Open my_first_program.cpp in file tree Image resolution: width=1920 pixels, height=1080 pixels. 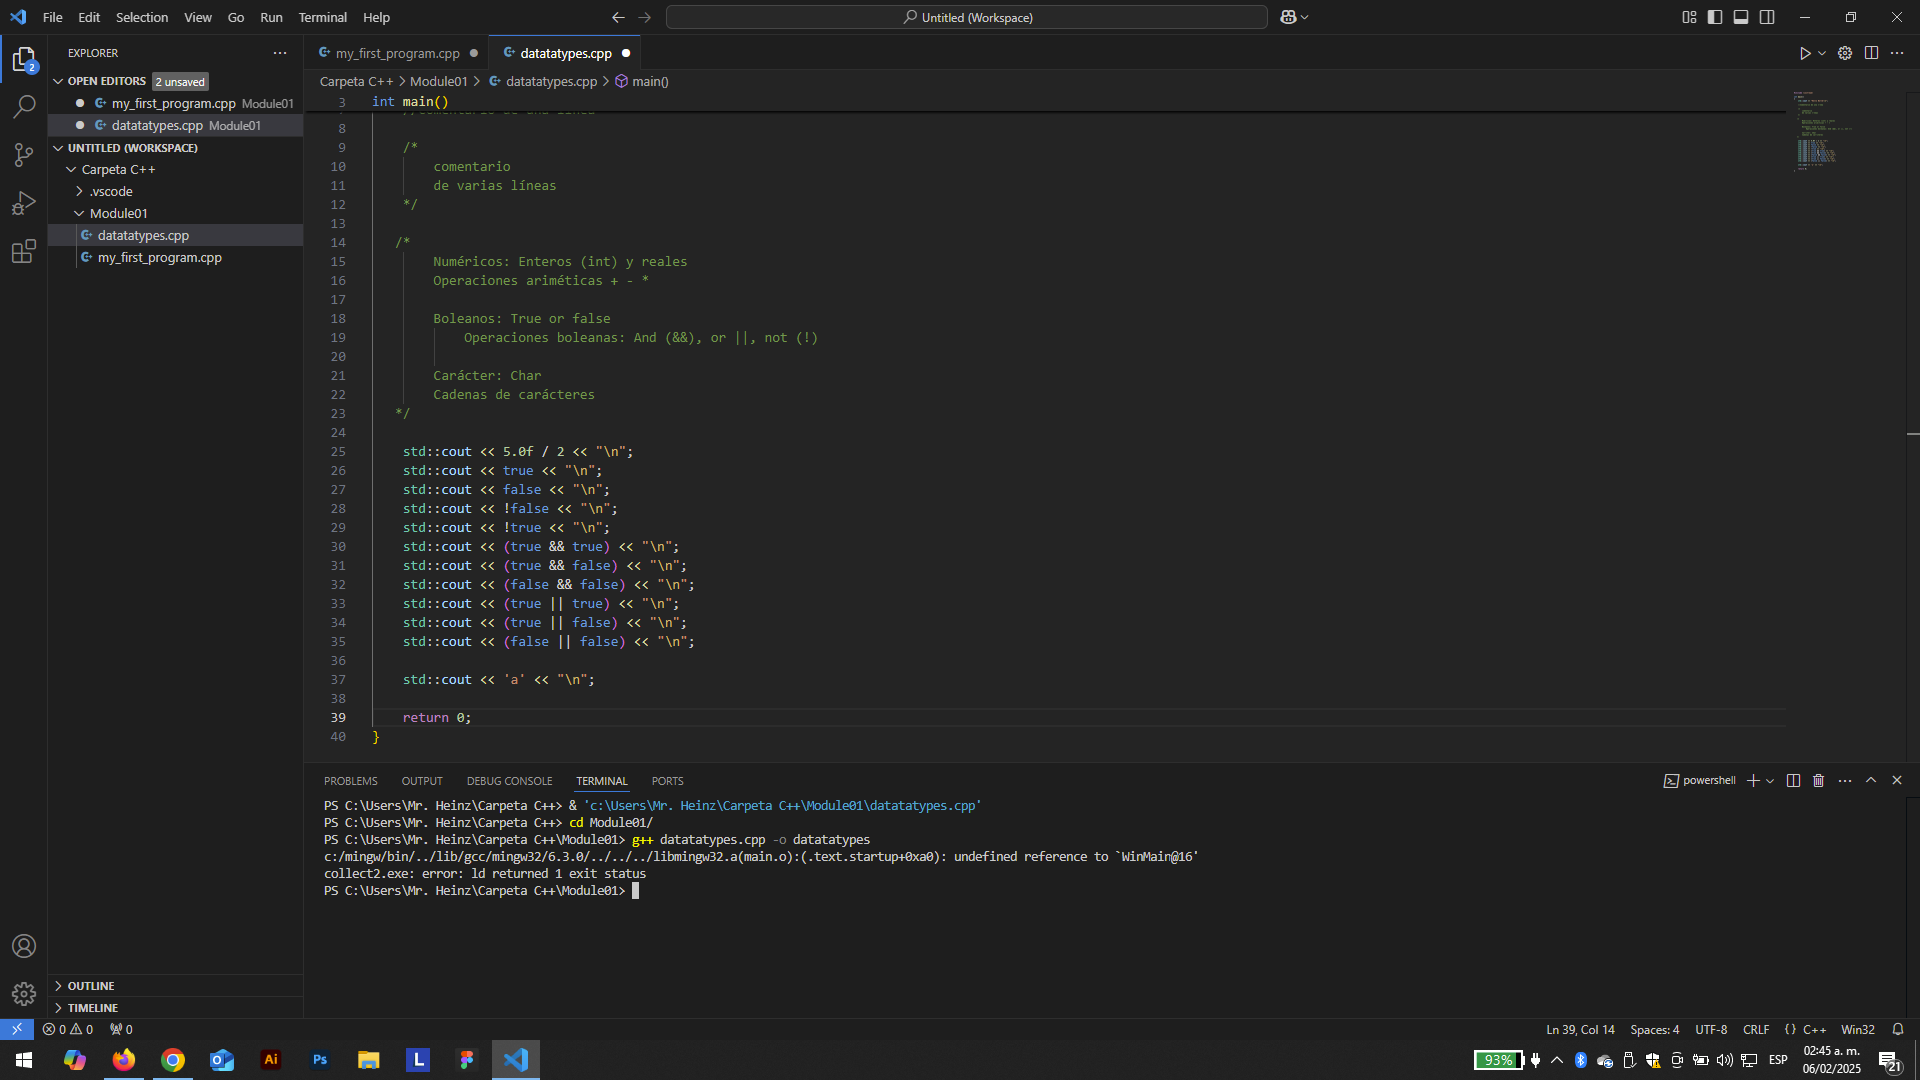click(x=159, y=257)
